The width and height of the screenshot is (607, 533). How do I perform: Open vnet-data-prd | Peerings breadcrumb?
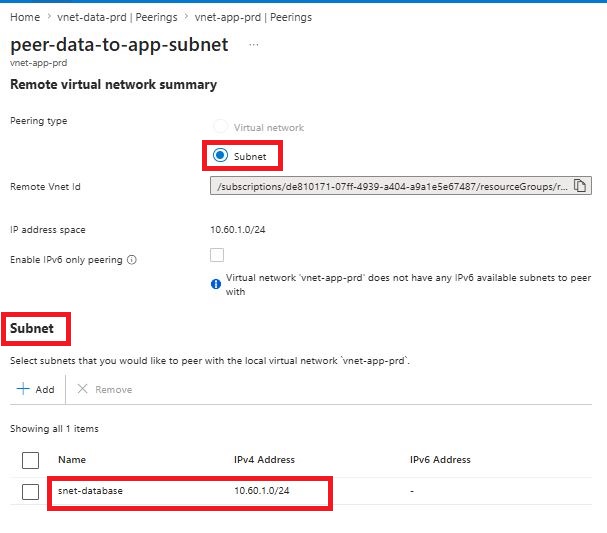point(117,17)
